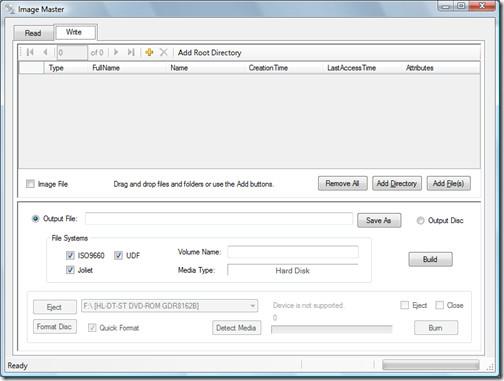Jump to last record navigation icon
This screenshot has width=504, height=381.
coord(131,52)
